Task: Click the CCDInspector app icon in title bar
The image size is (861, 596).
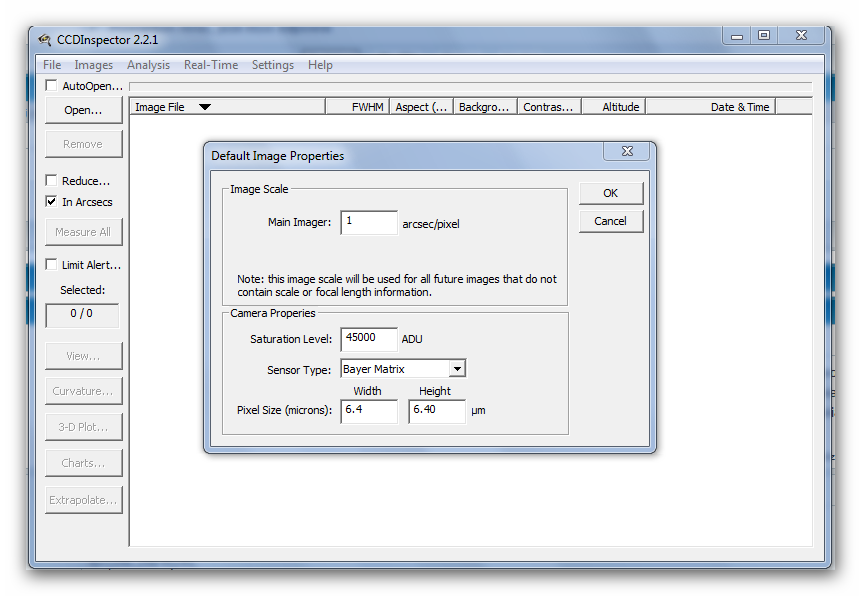Action: (44, 40)
